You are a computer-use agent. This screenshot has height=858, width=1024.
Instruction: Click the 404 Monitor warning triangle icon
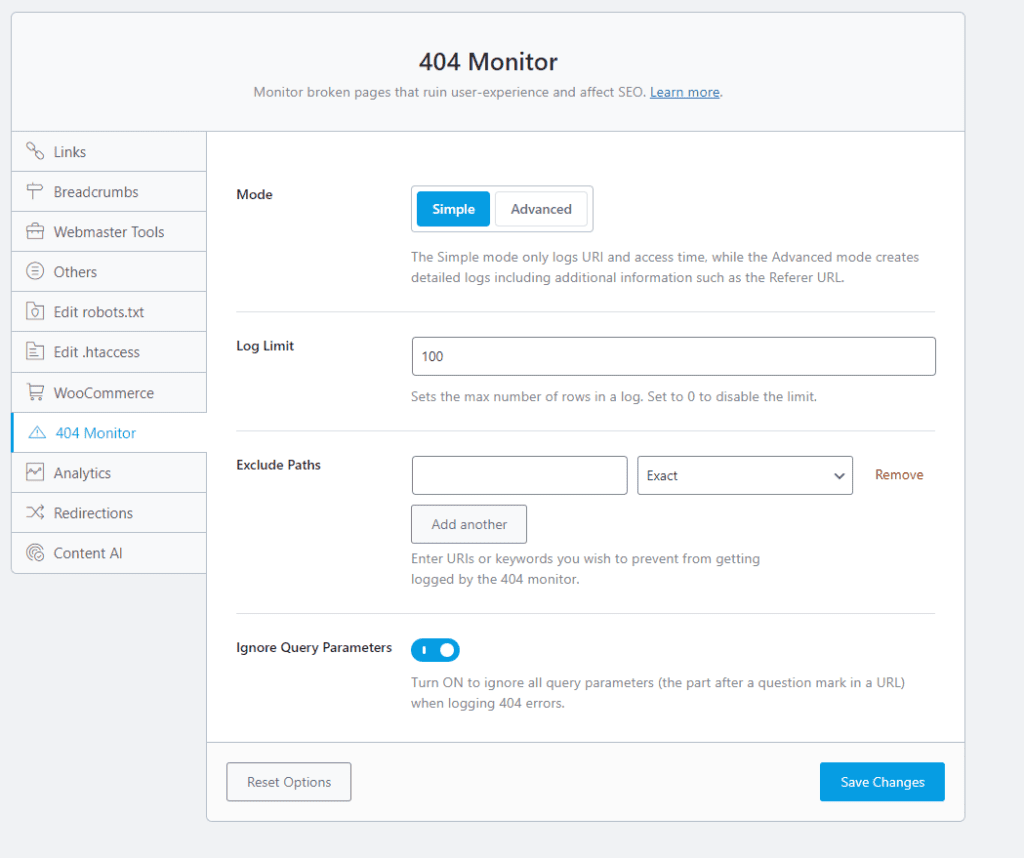pos(37,432)
